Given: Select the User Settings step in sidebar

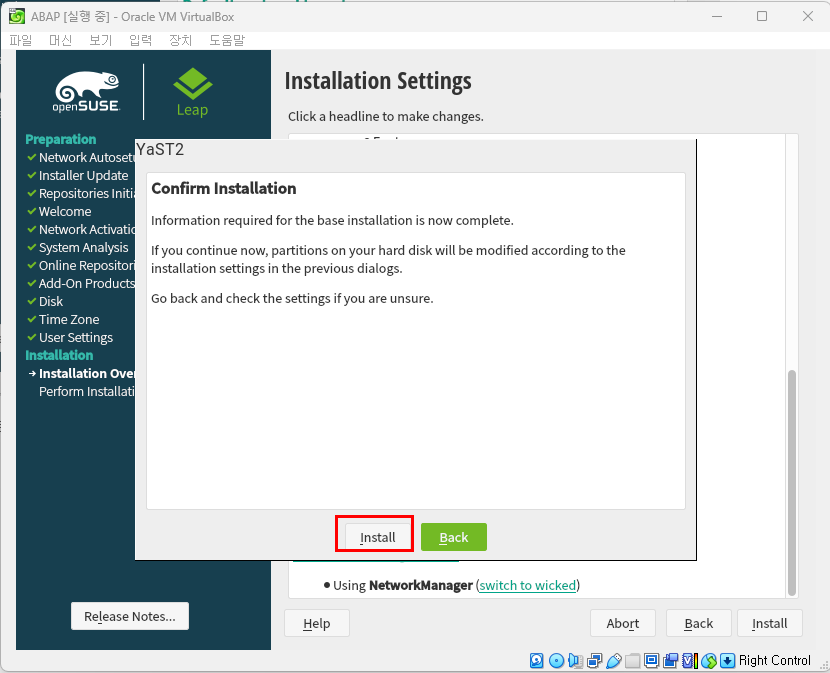Looking at the screenshot, I should click(76, 337).
